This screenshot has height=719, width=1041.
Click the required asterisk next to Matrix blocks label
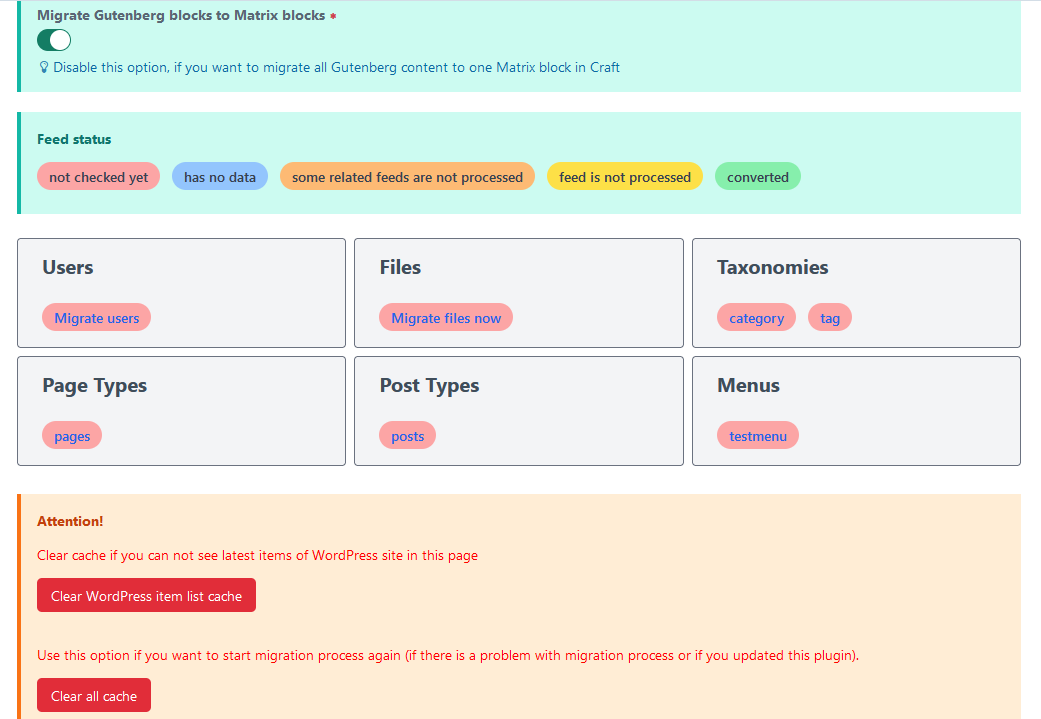[331, 16]
